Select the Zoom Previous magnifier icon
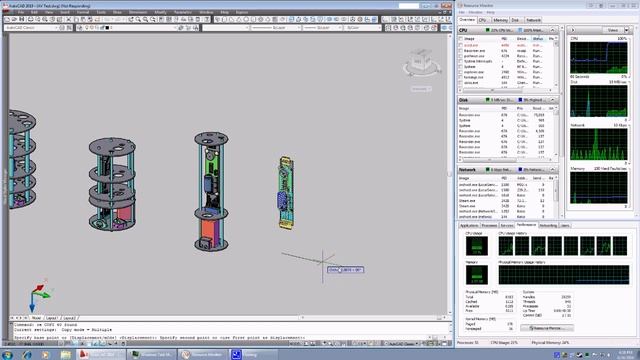640x360 pixels. [x=153, y=19]
